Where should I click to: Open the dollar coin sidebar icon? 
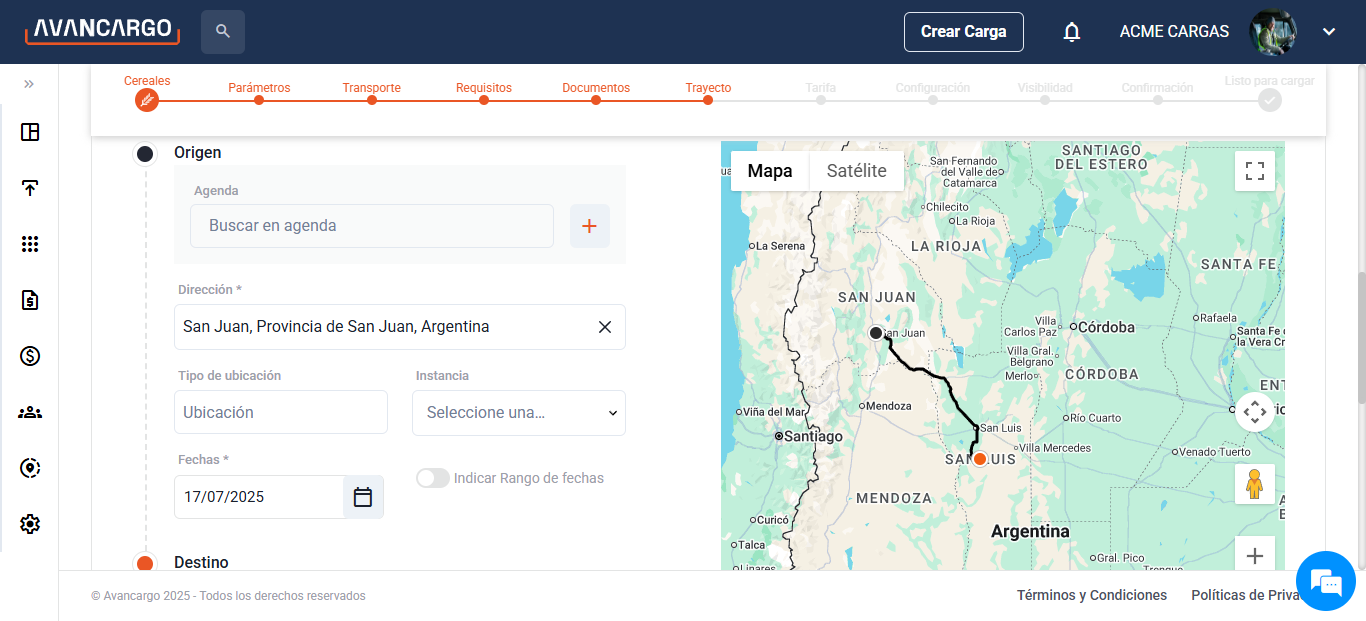click(30, 356)
